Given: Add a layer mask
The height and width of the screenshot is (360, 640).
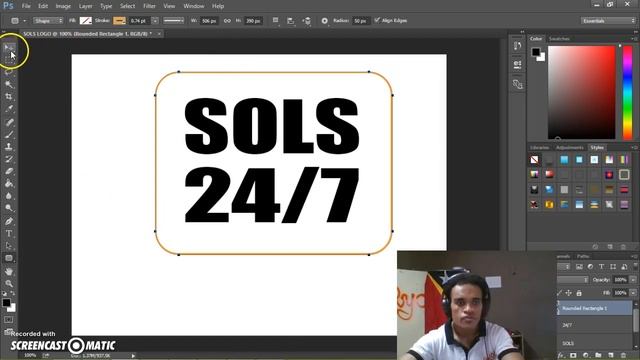Looking at the screenshot, I should pyautogui.click(x=573, y=356).
